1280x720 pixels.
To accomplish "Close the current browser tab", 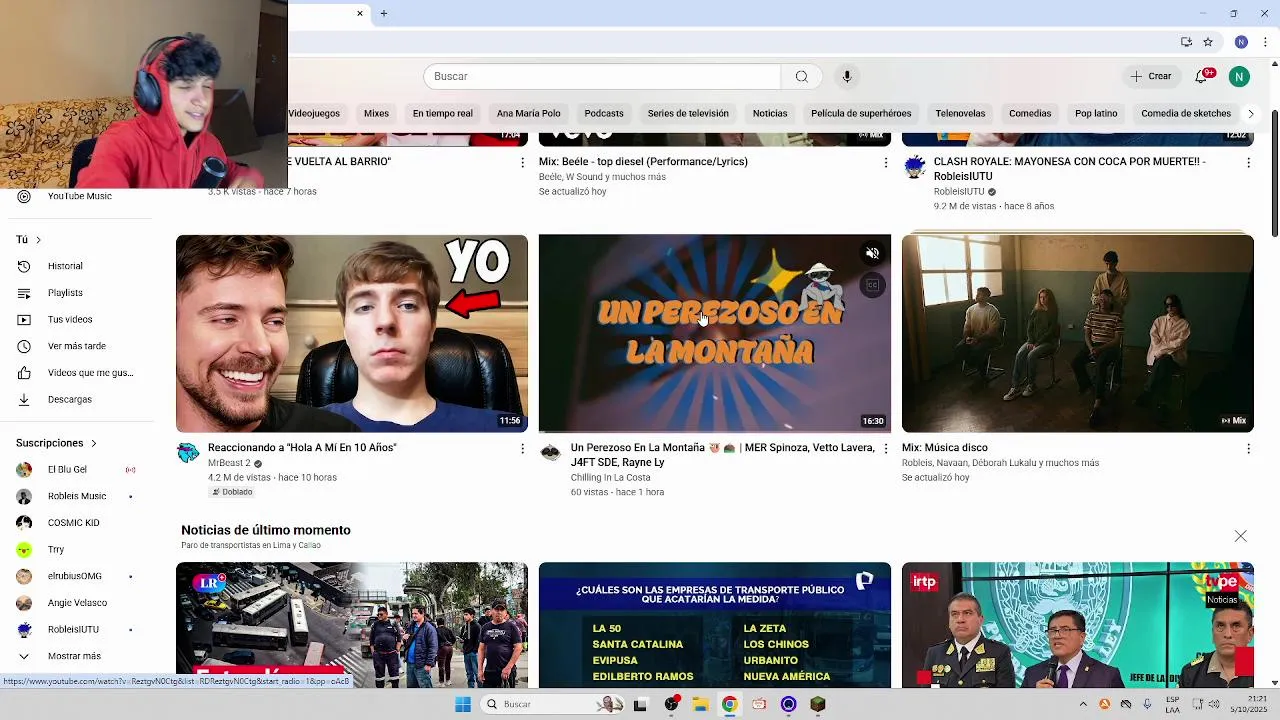I will point(360,13).
